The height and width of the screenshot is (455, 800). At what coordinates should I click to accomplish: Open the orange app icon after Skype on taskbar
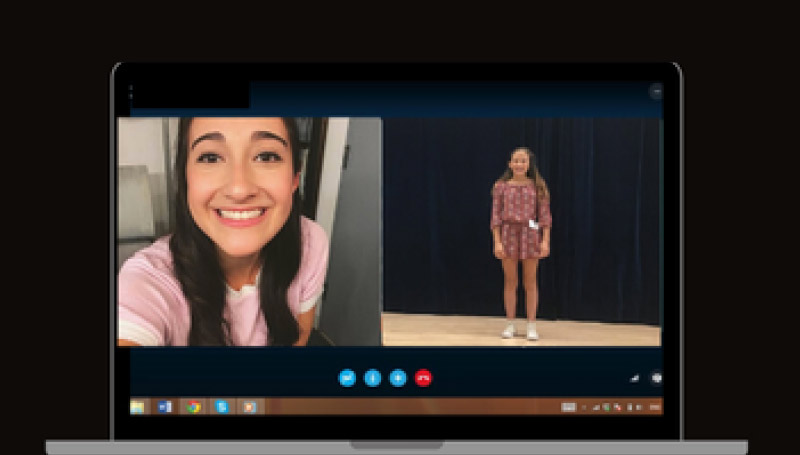point(251,407)
